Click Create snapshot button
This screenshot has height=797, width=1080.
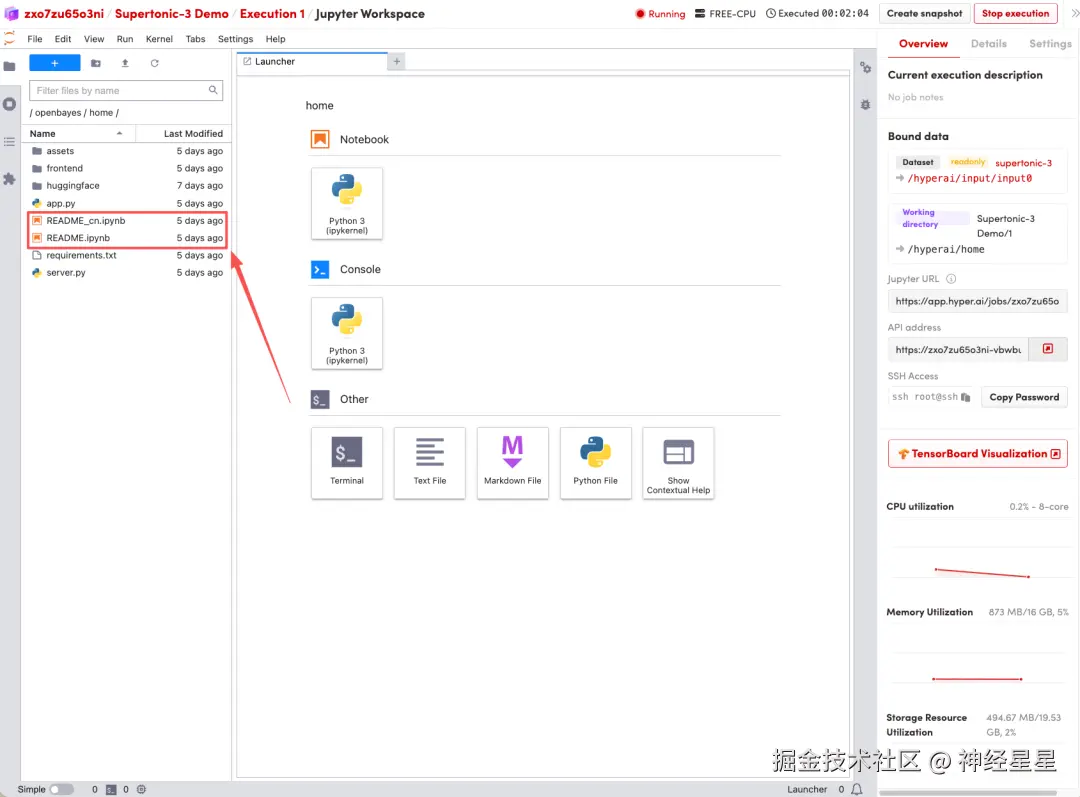[x=924, y=13]
